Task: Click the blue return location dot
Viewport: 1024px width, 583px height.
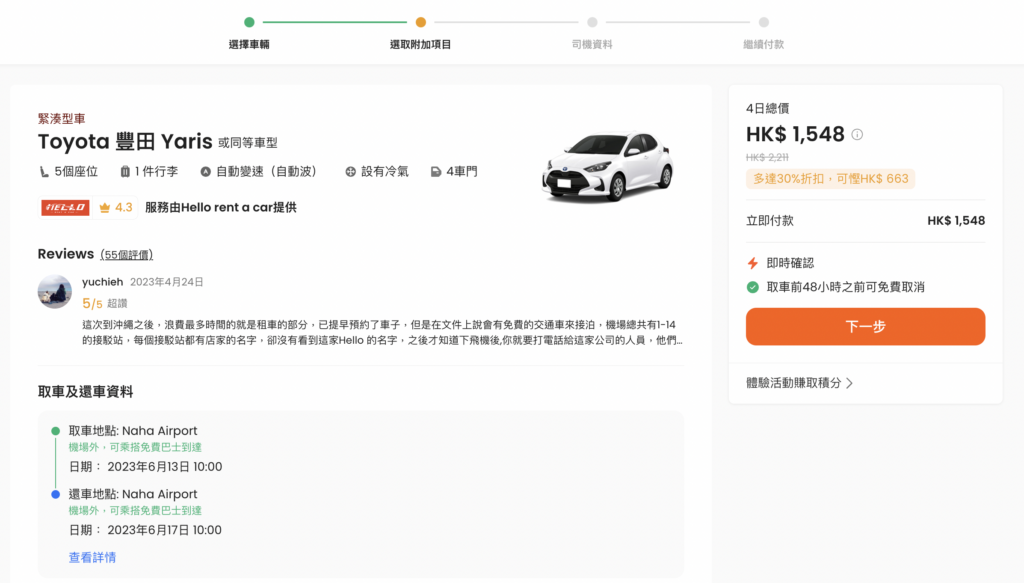Action: pyautogui.click(x=56, y=494)
